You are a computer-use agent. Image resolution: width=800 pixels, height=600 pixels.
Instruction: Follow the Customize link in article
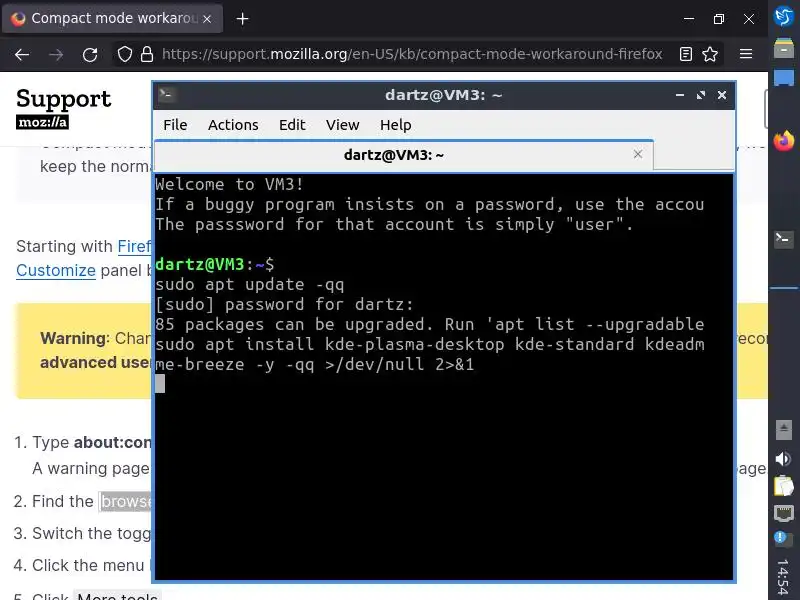pyautogui.click(x=56, y=270)
